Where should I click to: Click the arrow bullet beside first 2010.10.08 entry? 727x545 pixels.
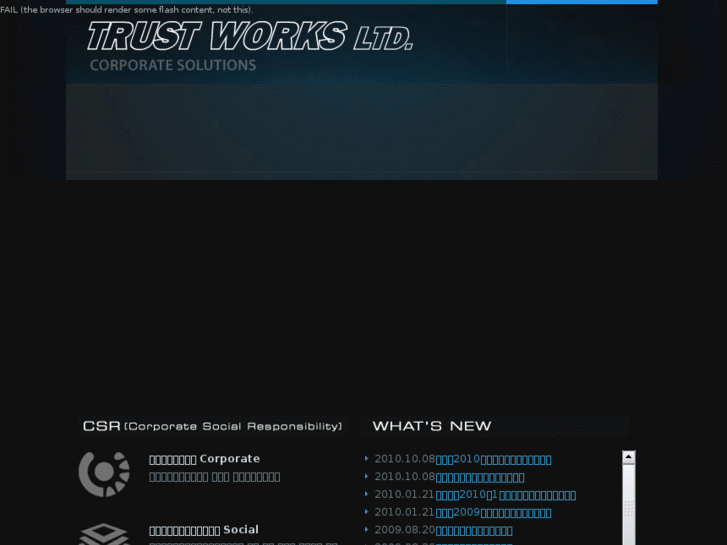(x=366, y=459)
